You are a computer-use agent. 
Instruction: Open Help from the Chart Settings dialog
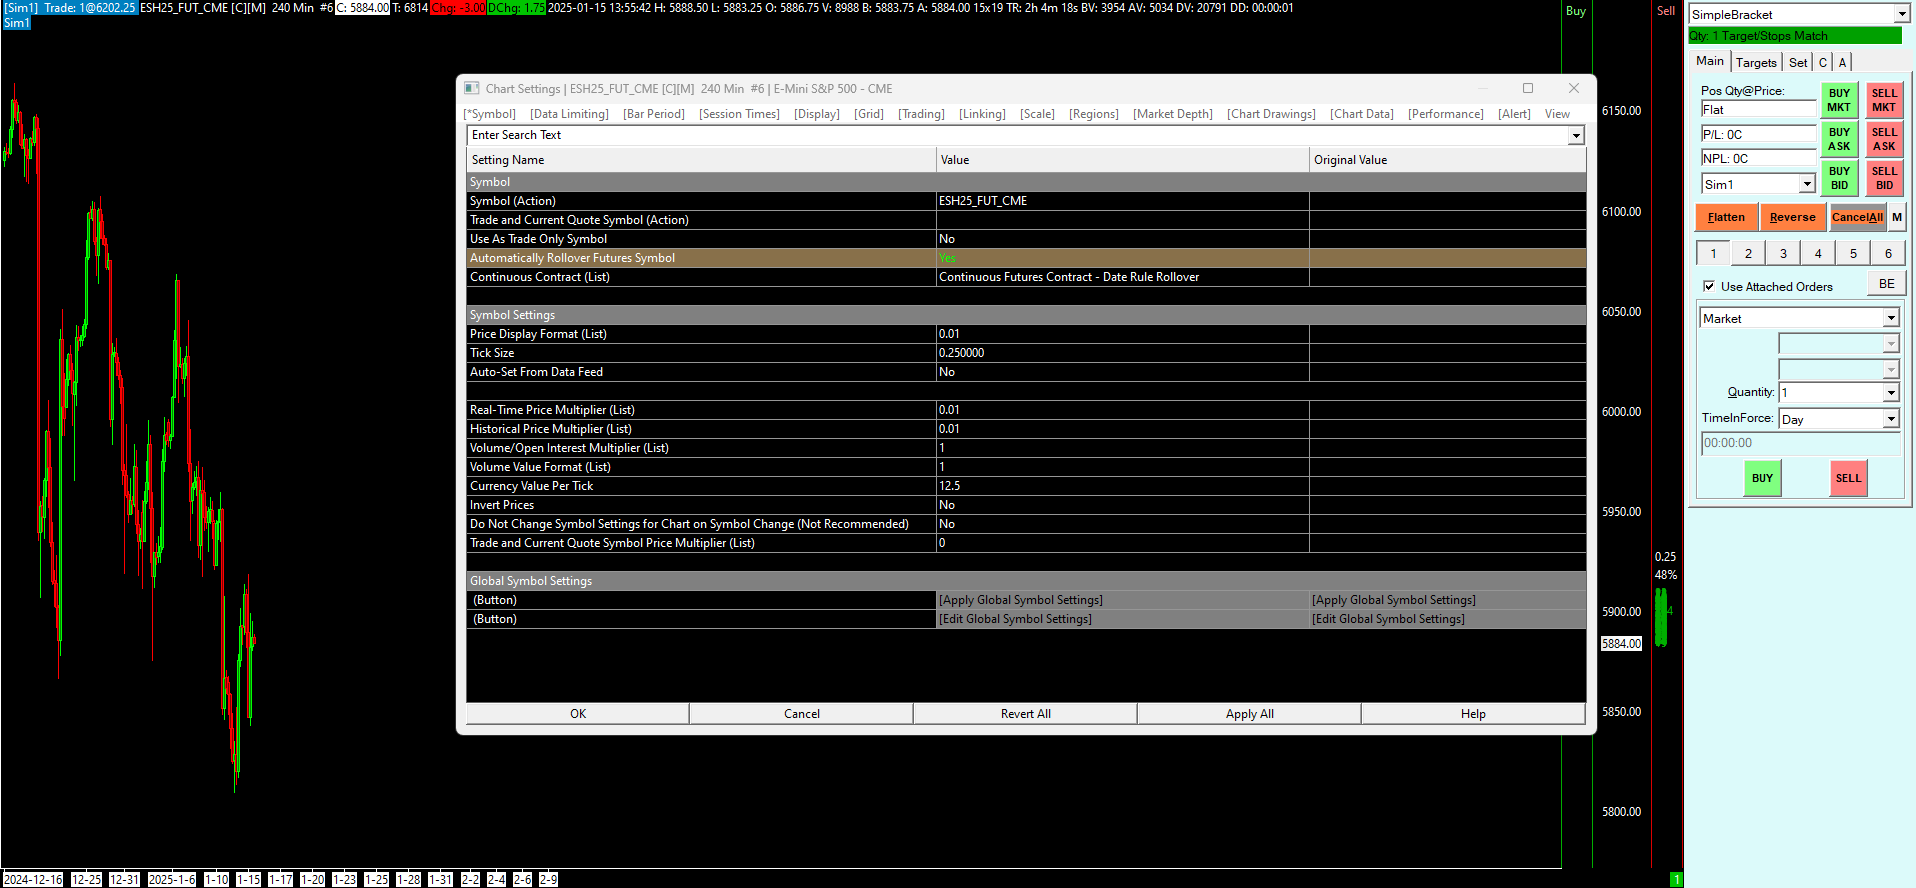coord(1473,714)
